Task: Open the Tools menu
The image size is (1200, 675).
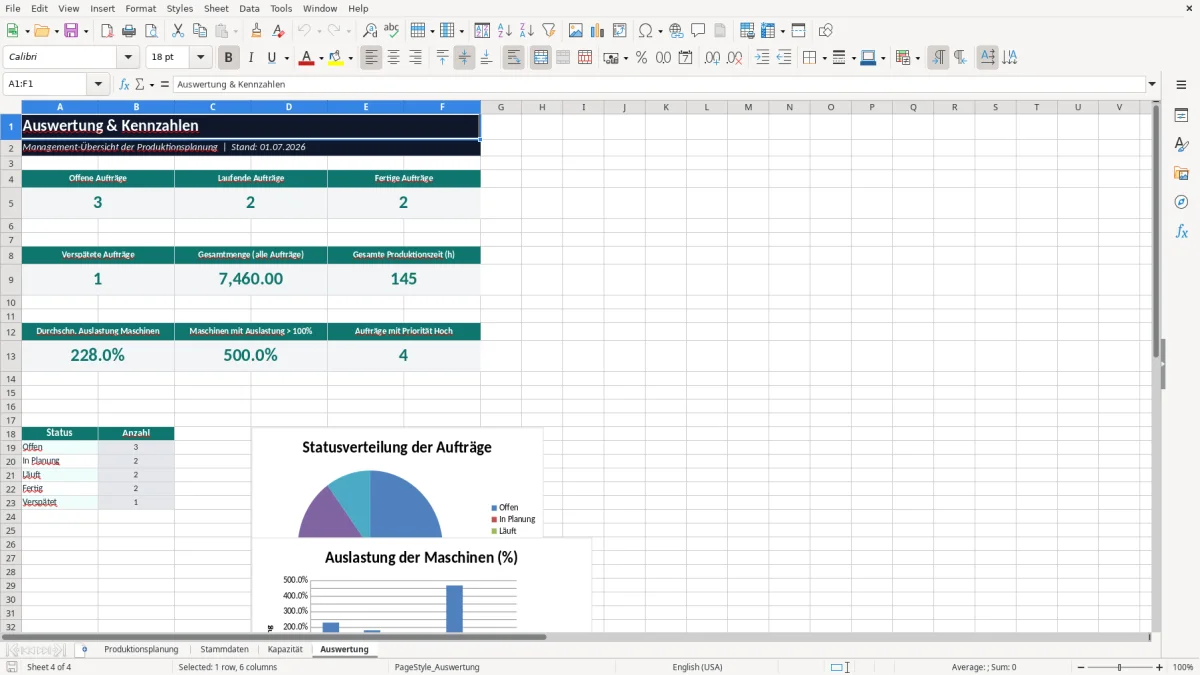Action: [x=281, y=8]
